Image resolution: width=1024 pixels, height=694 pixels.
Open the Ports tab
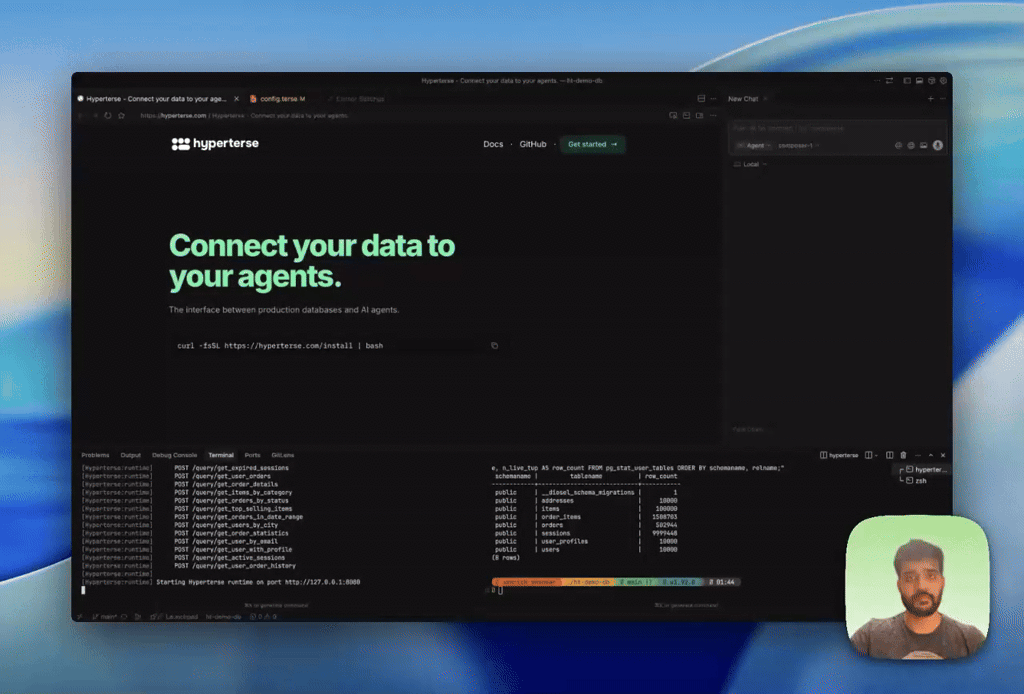pyautogui.click(x=252, y=455)
